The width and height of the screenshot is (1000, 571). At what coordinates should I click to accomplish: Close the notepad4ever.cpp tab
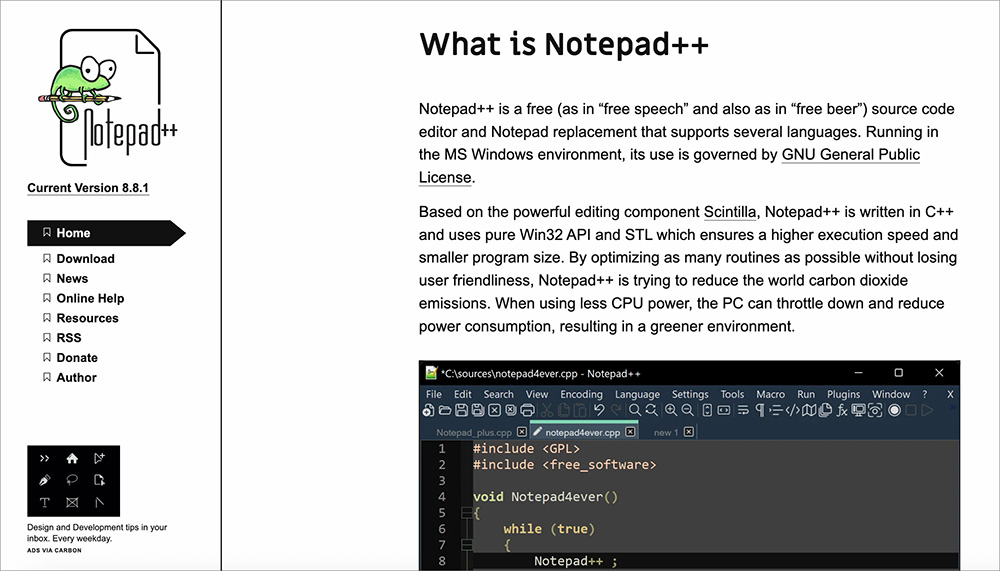coord(630,432)
